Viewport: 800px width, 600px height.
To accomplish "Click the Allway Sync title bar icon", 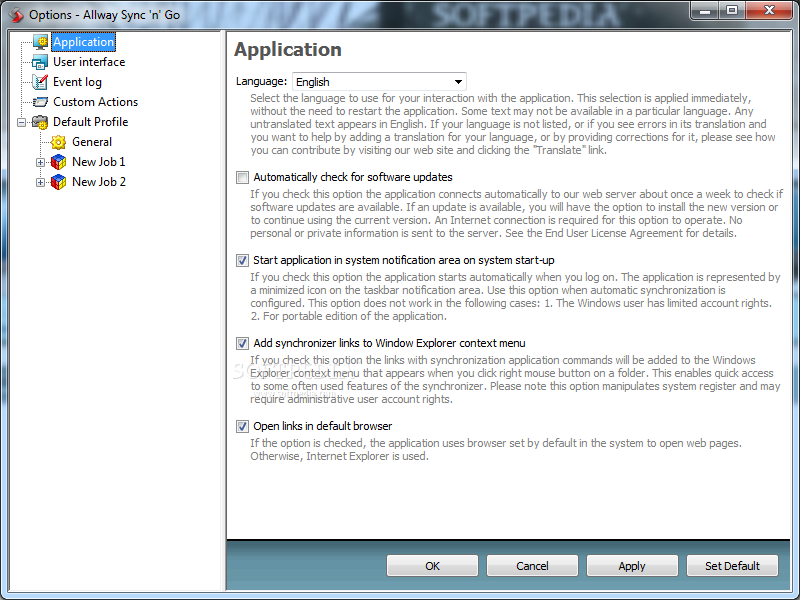I will click(16, 15).
